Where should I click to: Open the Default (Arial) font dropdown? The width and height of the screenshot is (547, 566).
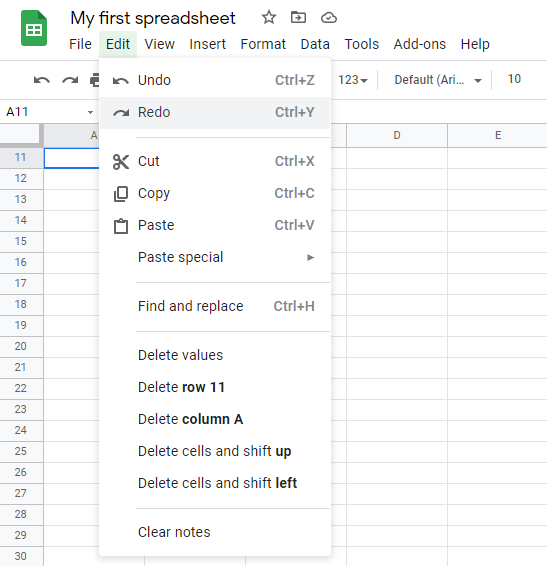438,80
